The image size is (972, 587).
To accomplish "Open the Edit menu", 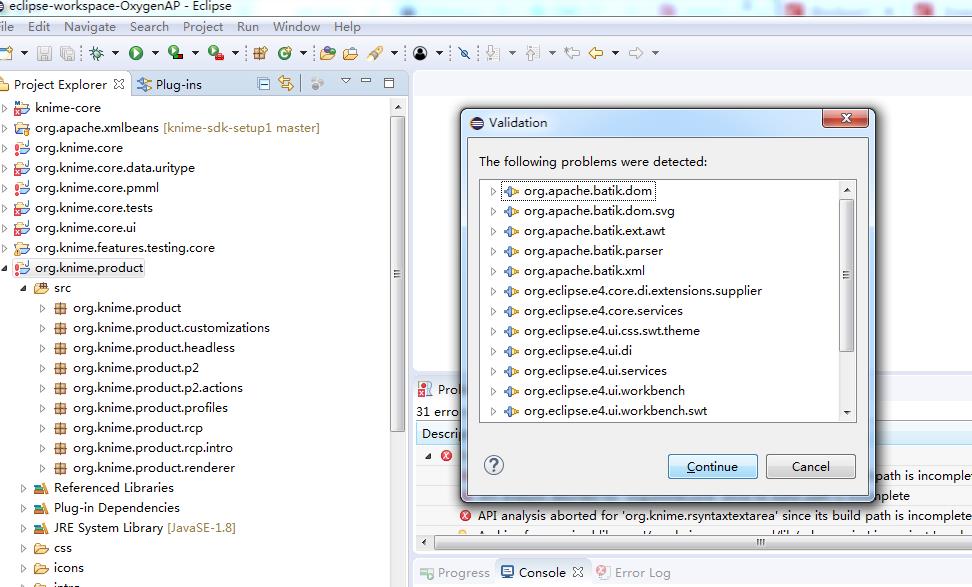I will pos(39,27).
